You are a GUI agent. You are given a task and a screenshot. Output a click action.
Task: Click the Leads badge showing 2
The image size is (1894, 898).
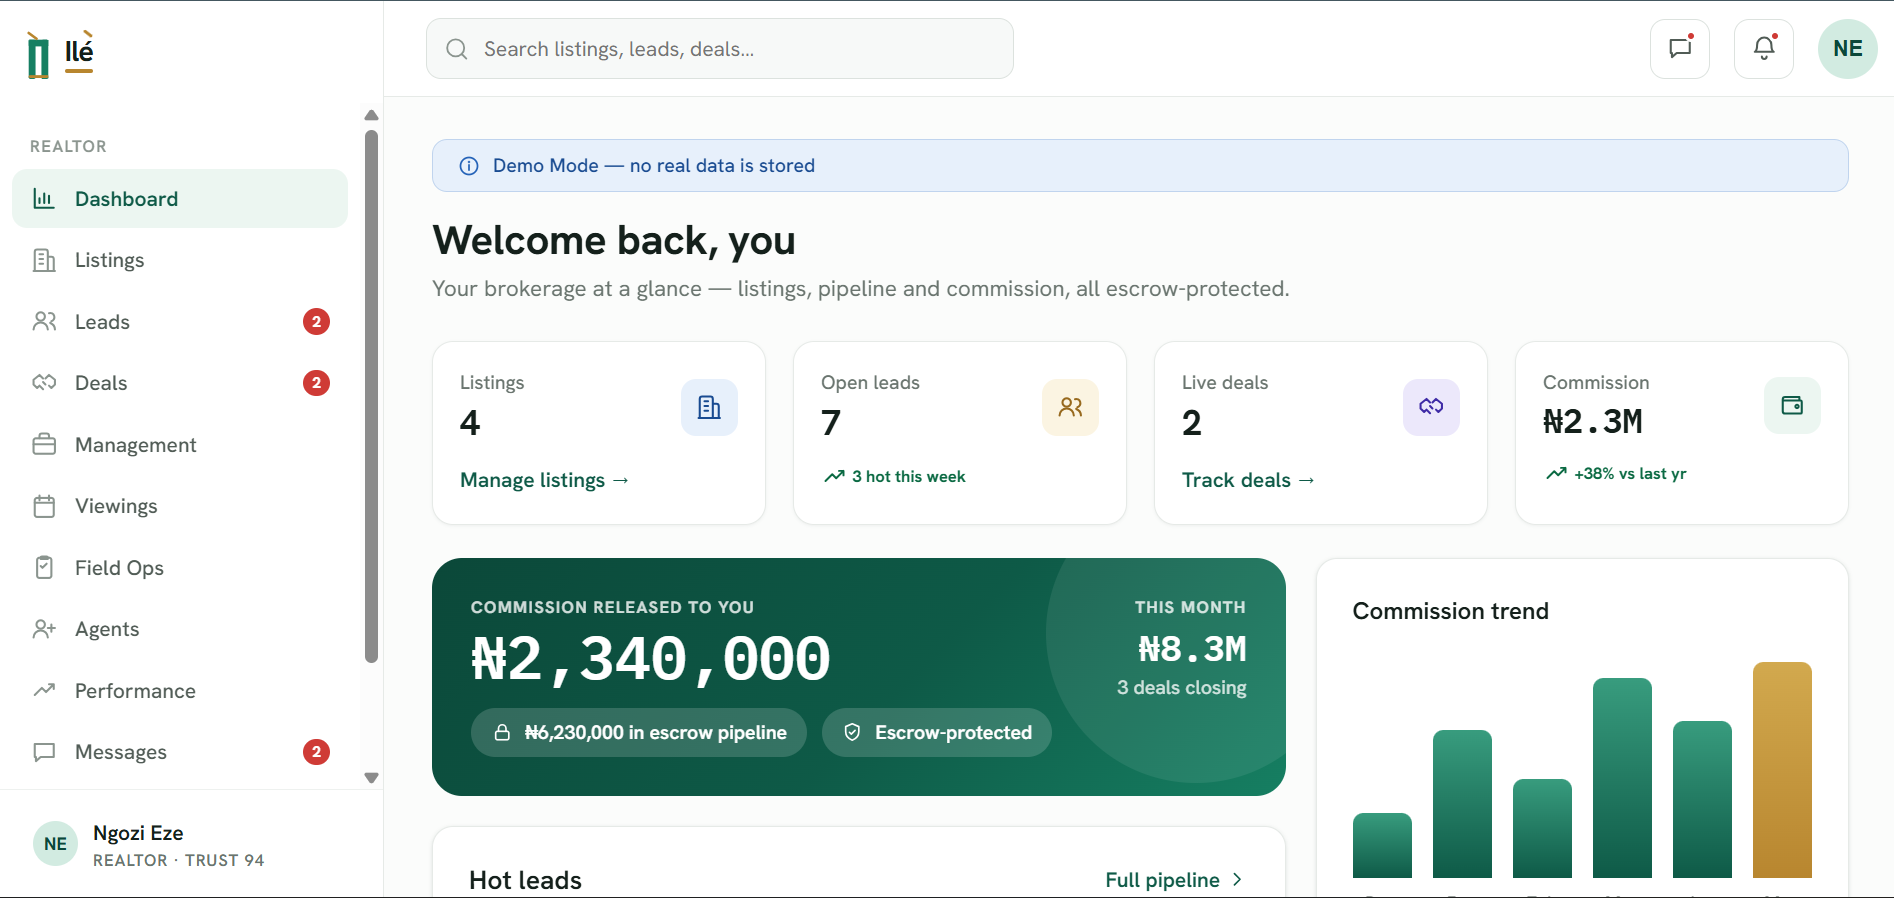(x=316, y=322)
